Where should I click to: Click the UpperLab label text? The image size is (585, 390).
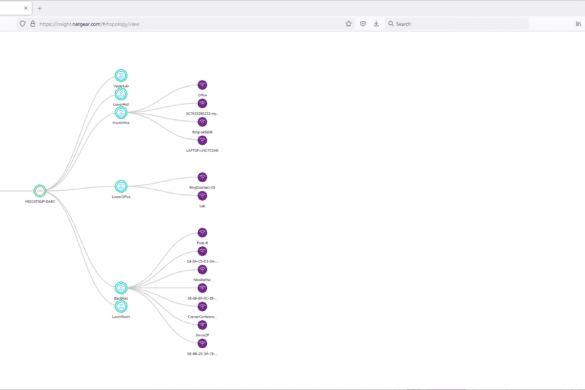pyautogui.click(x=121, y=86)
